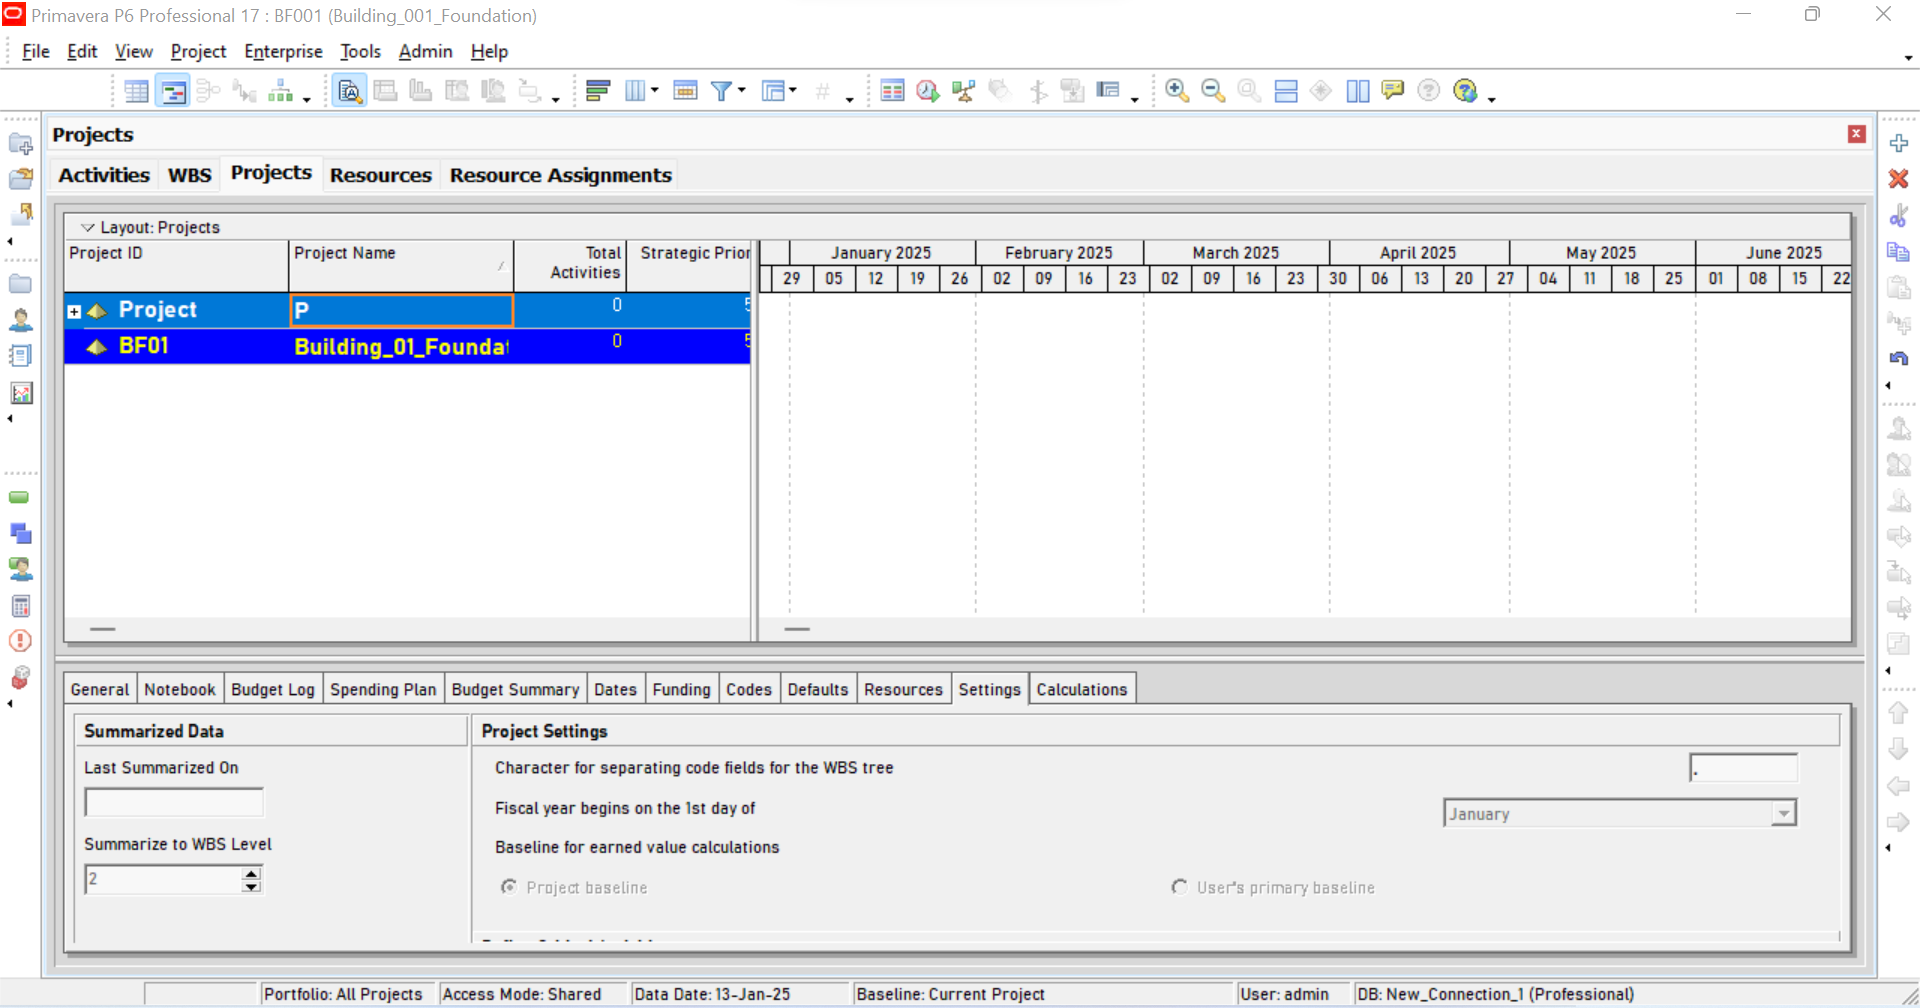Switch to the Resource Assignments tab
Screen dimensions: 1920x1008
[x=560, y=175]
